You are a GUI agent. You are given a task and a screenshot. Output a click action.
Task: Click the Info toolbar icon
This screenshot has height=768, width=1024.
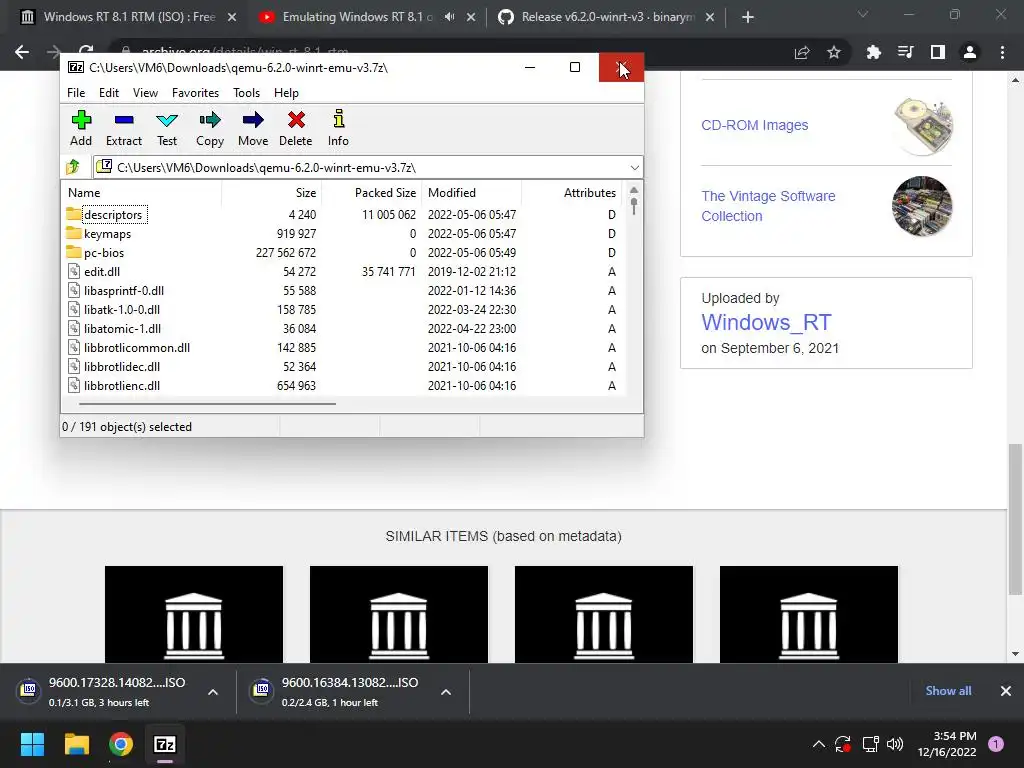click(x=338, y=128)
